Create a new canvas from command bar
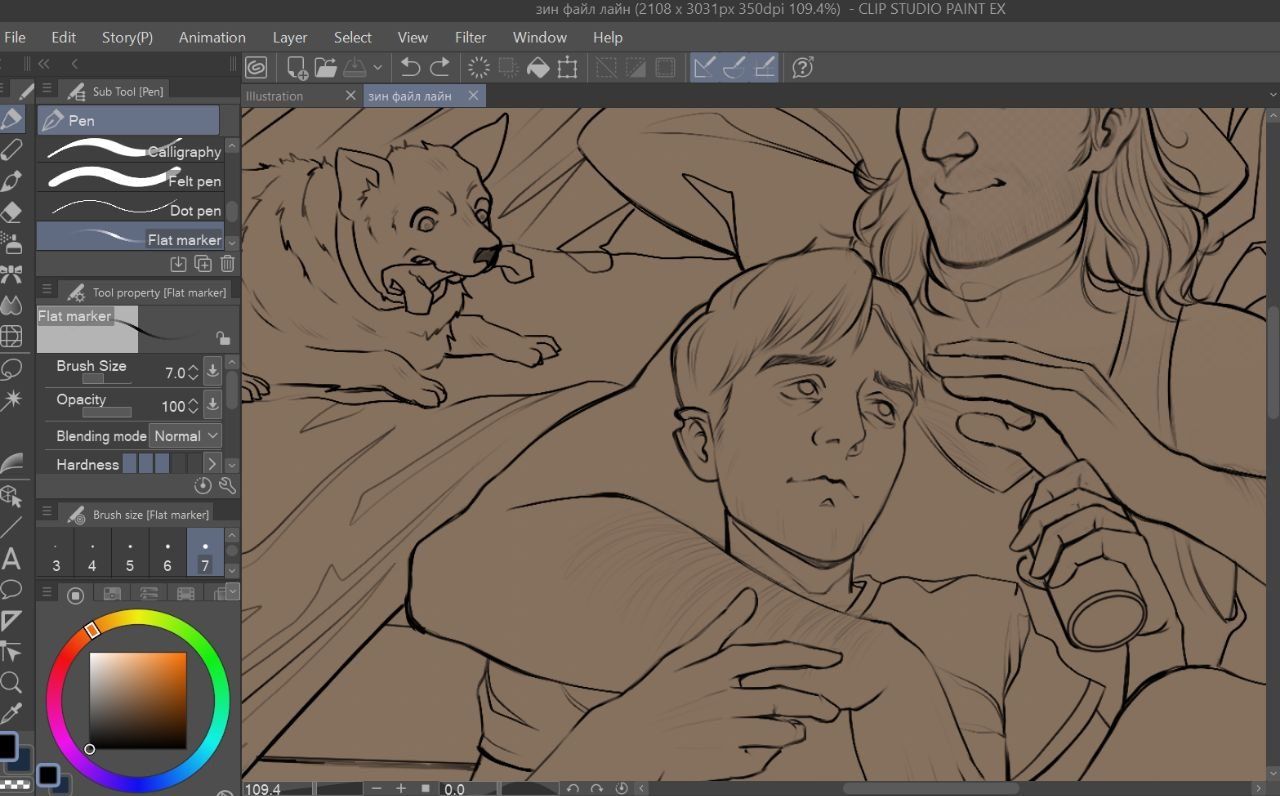Viewport: 1280px width, 796px height. (x=297, y=67)
